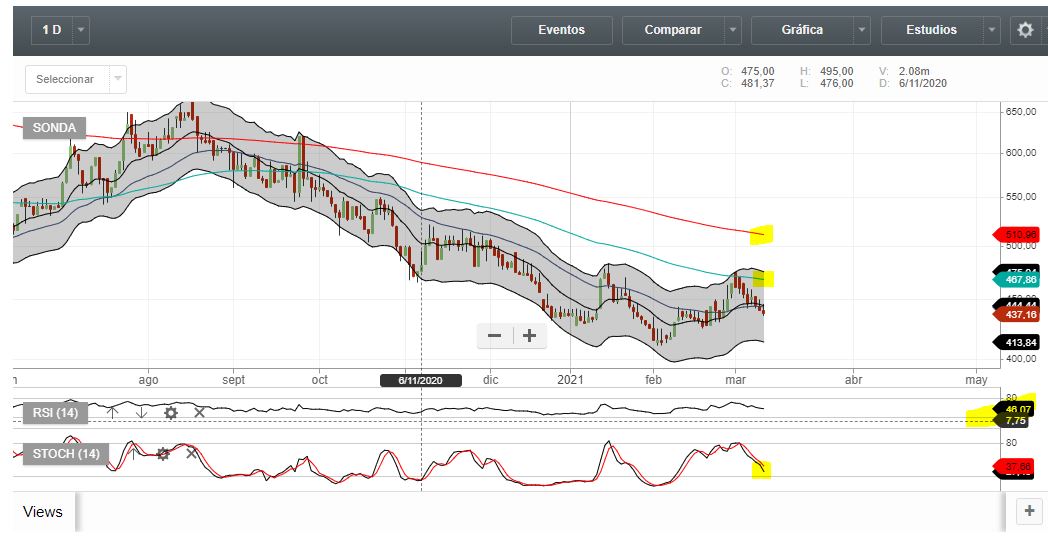The image size is (1048, 546).
Task: Zoom in with the plus button
Action: (x=529, y=336)
